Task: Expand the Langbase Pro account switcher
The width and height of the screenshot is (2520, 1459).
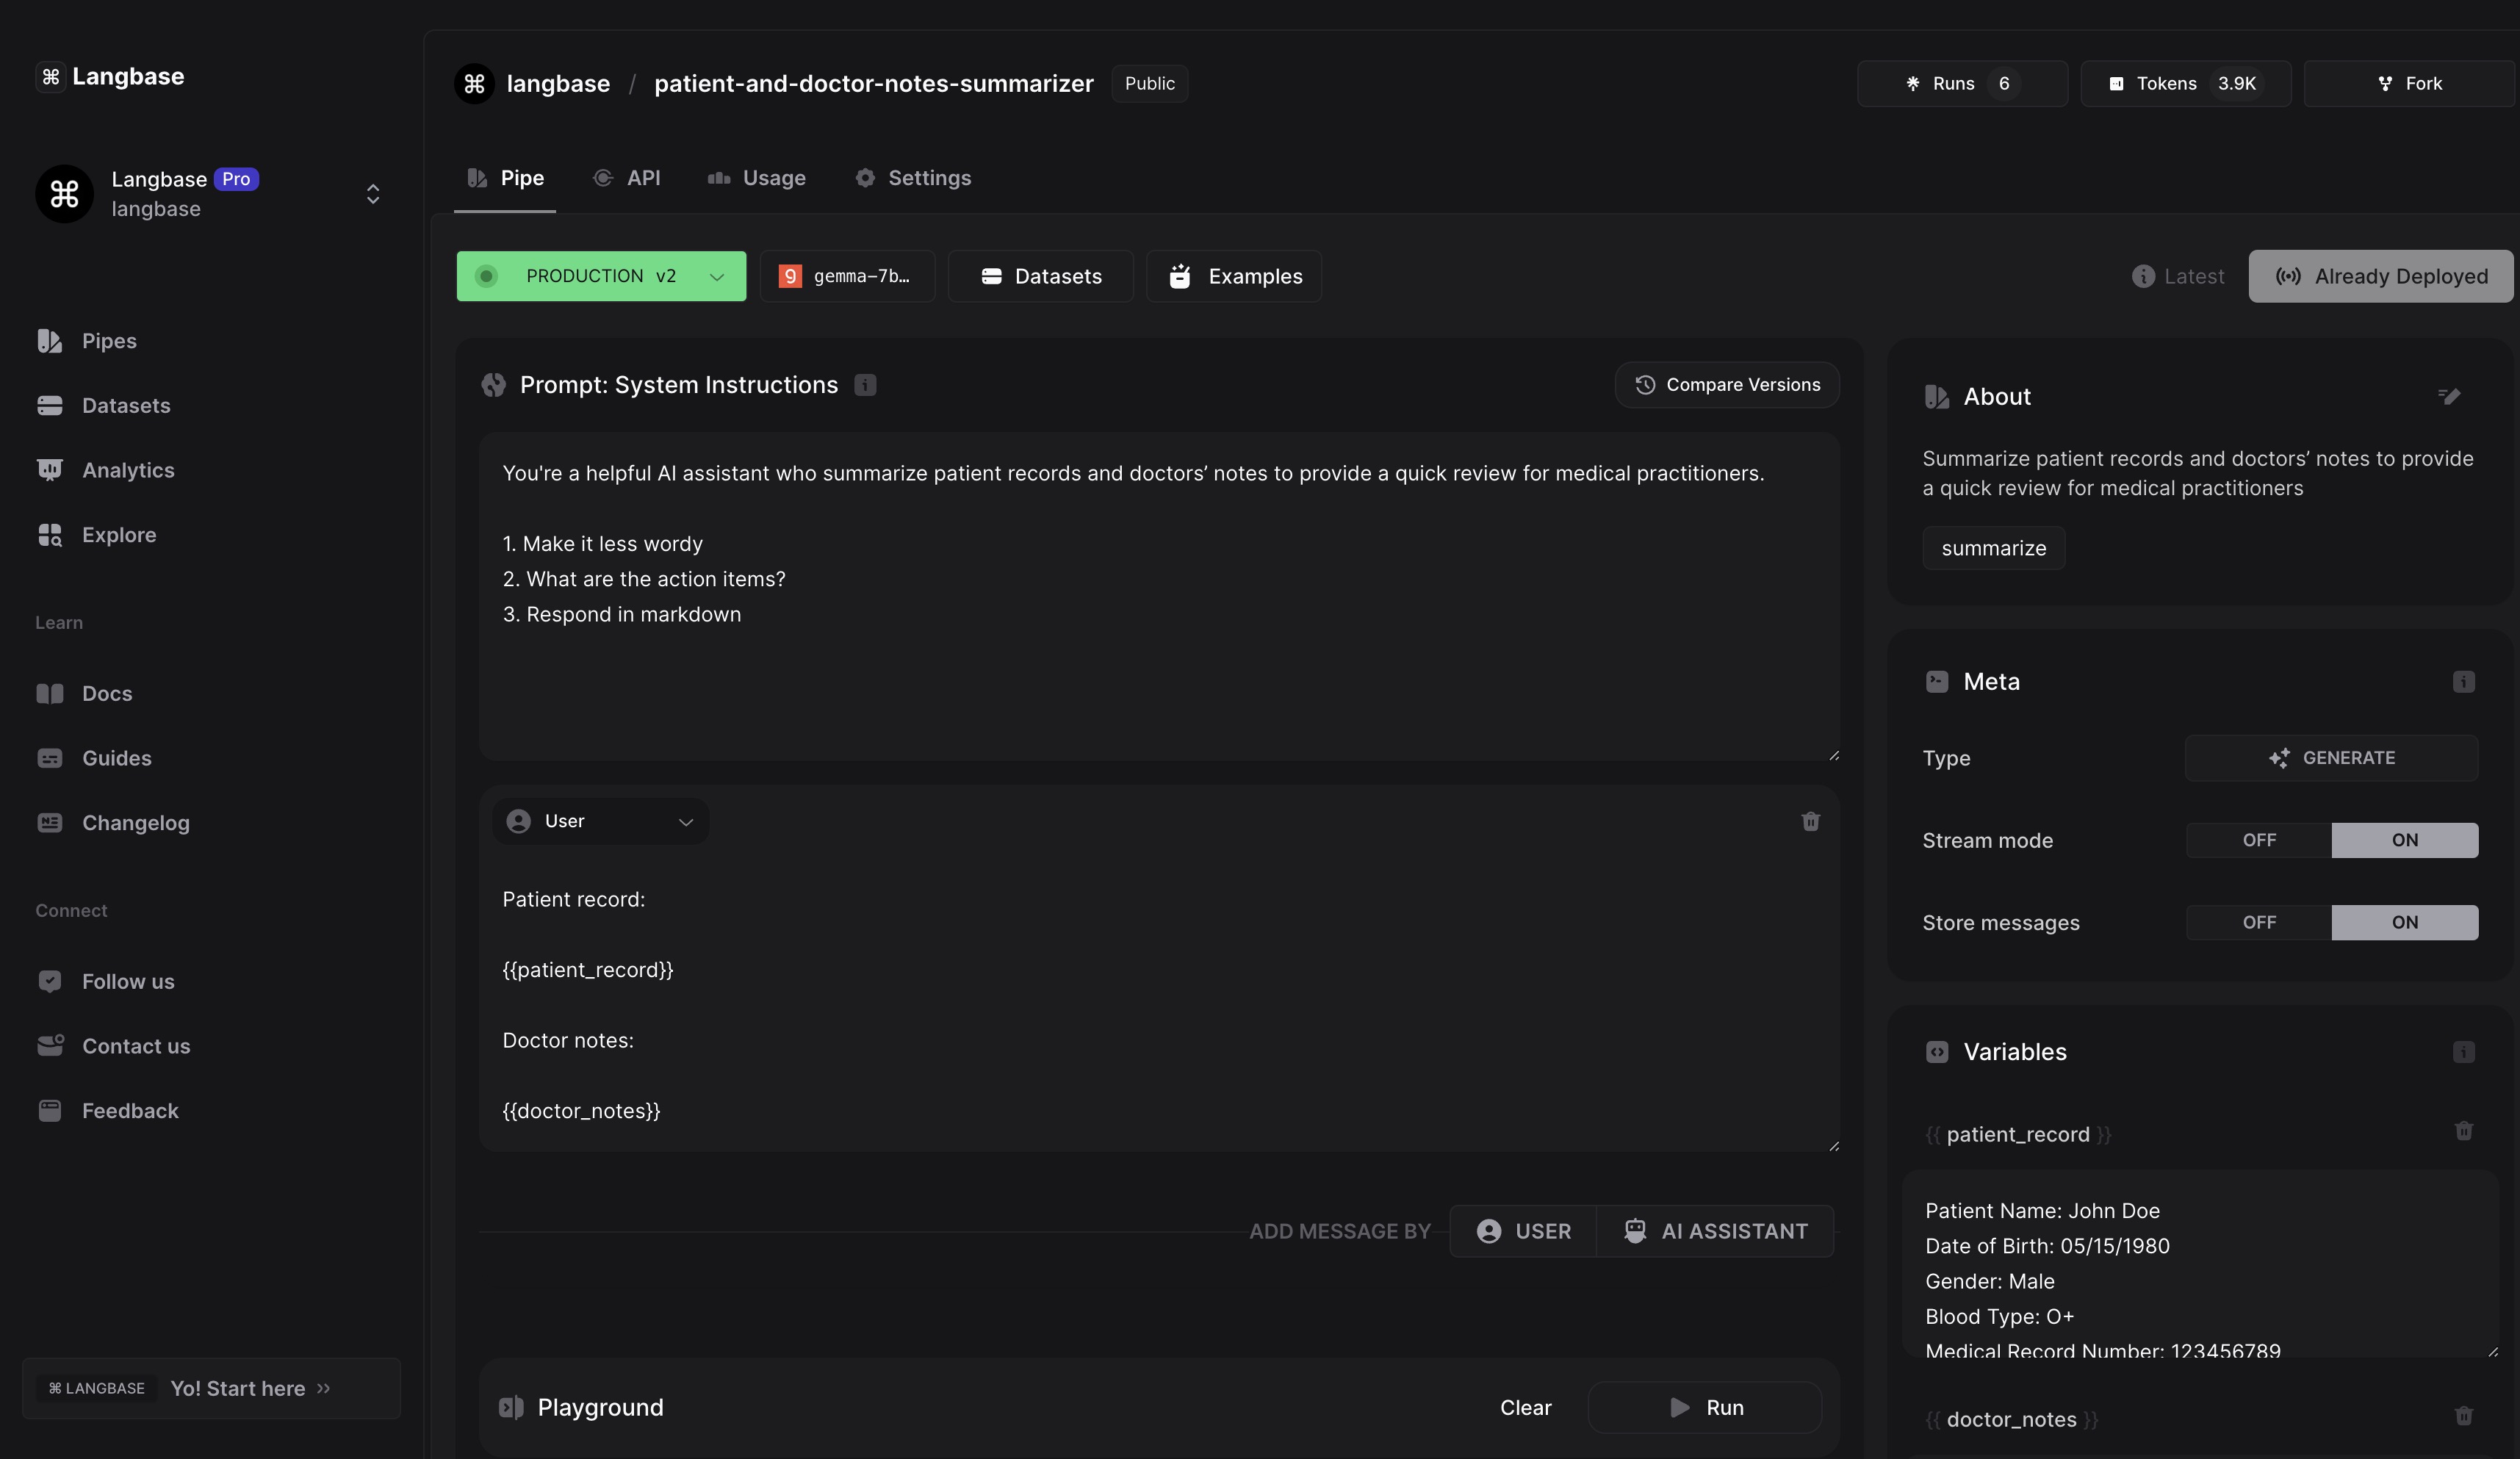Action: 372,194
